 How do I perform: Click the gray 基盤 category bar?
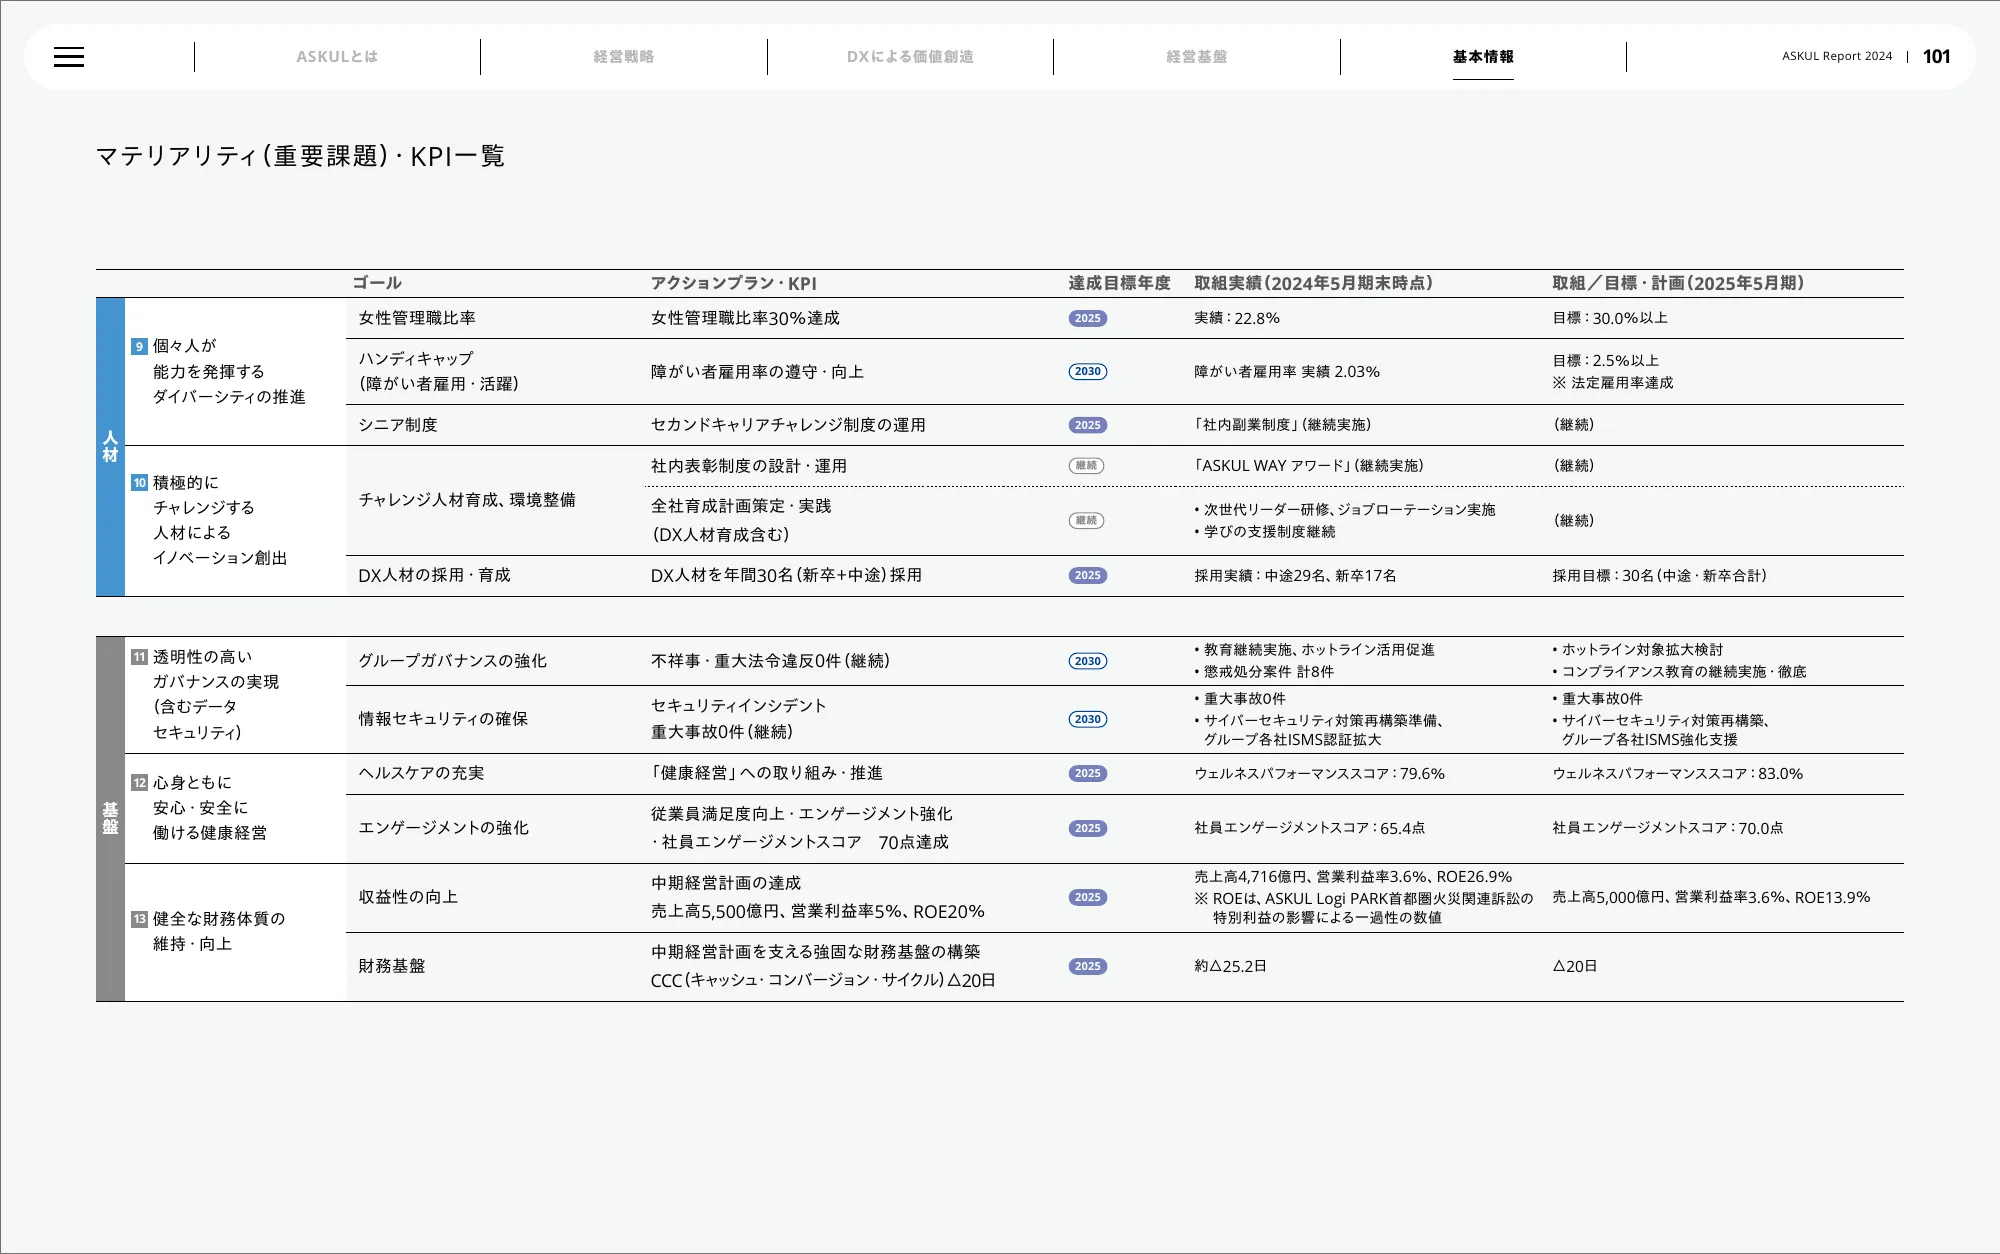110,818
